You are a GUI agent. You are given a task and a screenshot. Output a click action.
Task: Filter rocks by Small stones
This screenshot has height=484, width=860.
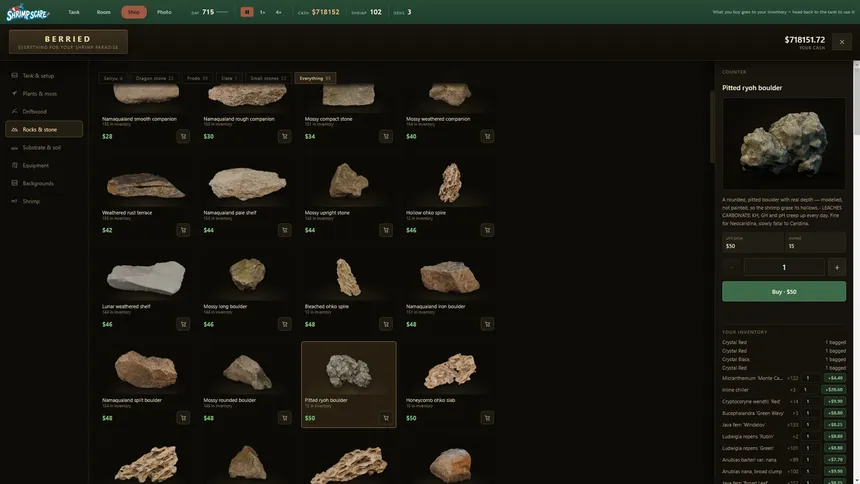[x=268, y=78]
